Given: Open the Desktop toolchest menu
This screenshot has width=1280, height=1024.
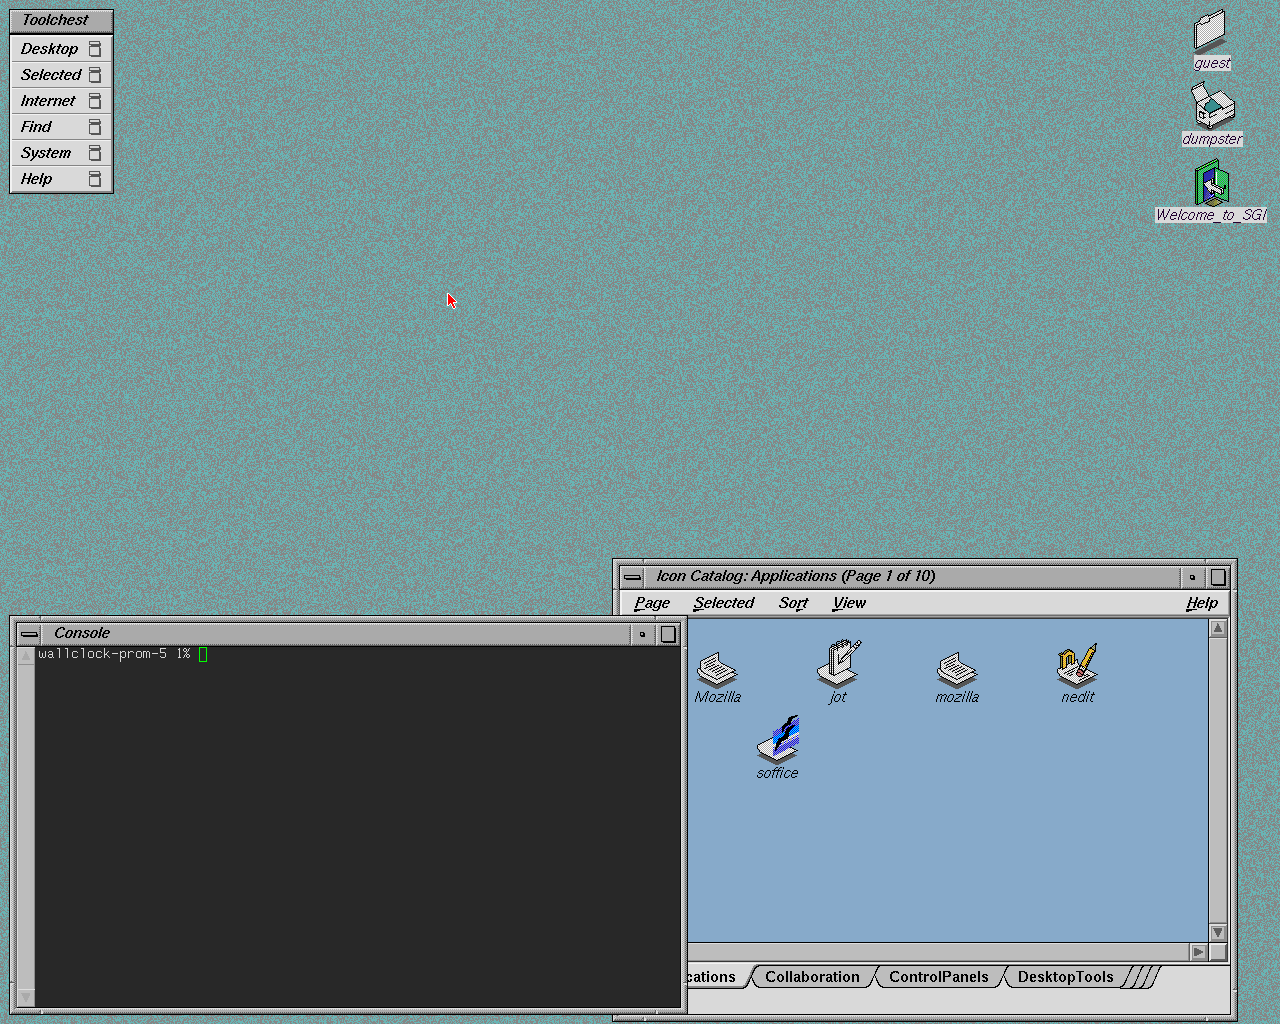Looking at the screenshot, I should (x=61, y=49).
